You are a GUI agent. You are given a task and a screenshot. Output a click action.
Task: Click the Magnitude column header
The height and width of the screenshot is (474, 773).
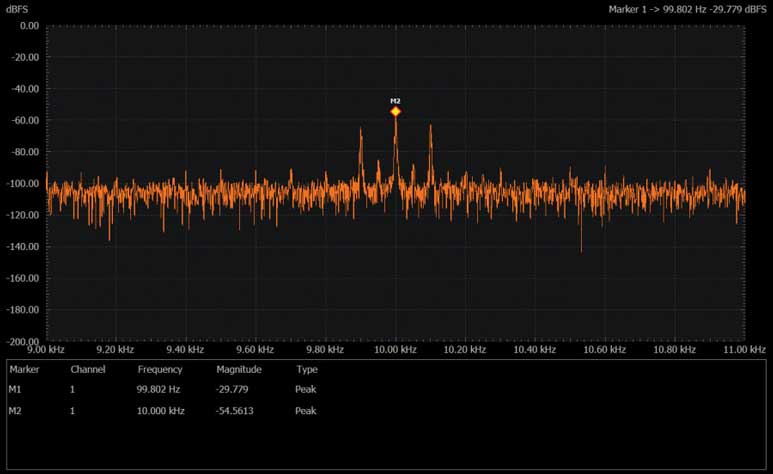click(x=239, y=369)
